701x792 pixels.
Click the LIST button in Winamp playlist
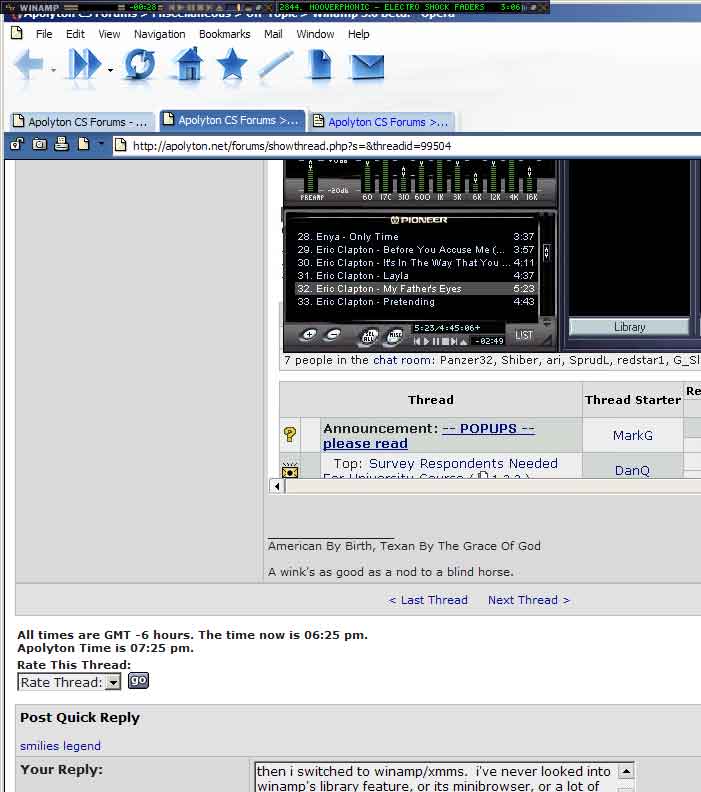pyautogui.click(x=524, y=335)
